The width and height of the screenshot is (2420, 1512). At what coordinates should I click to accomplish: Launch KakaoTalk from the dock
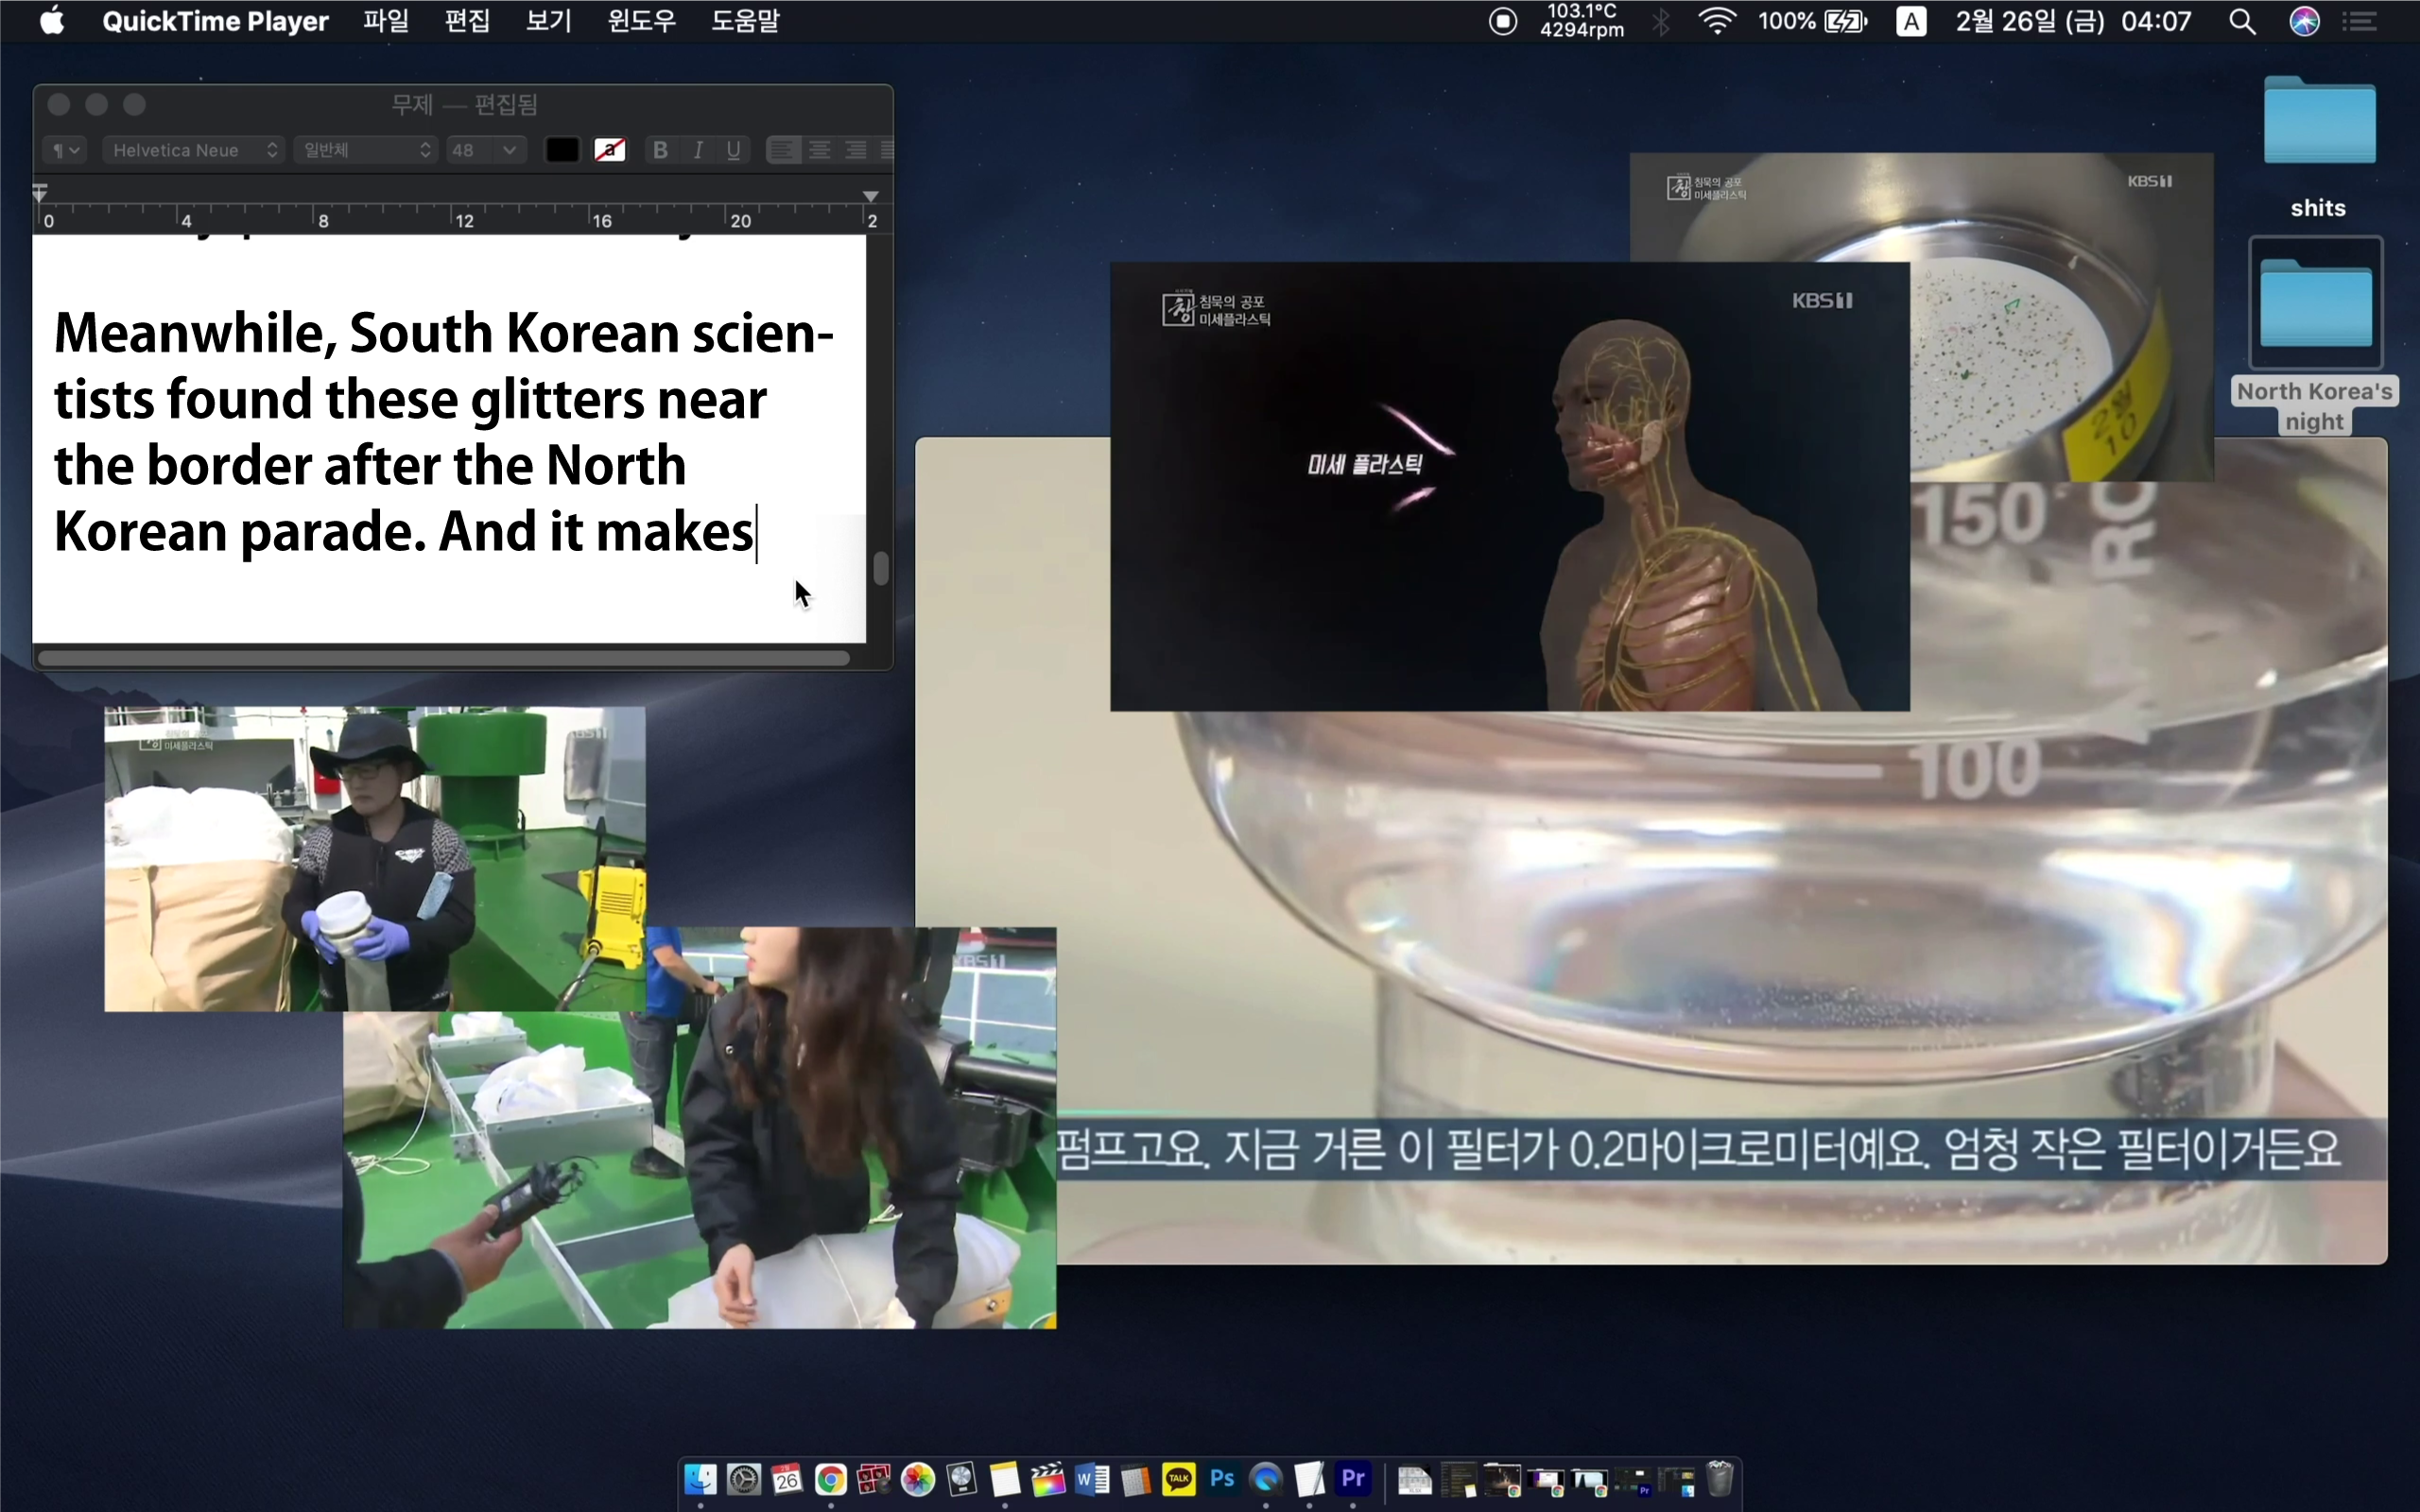pos(1179,1478)
